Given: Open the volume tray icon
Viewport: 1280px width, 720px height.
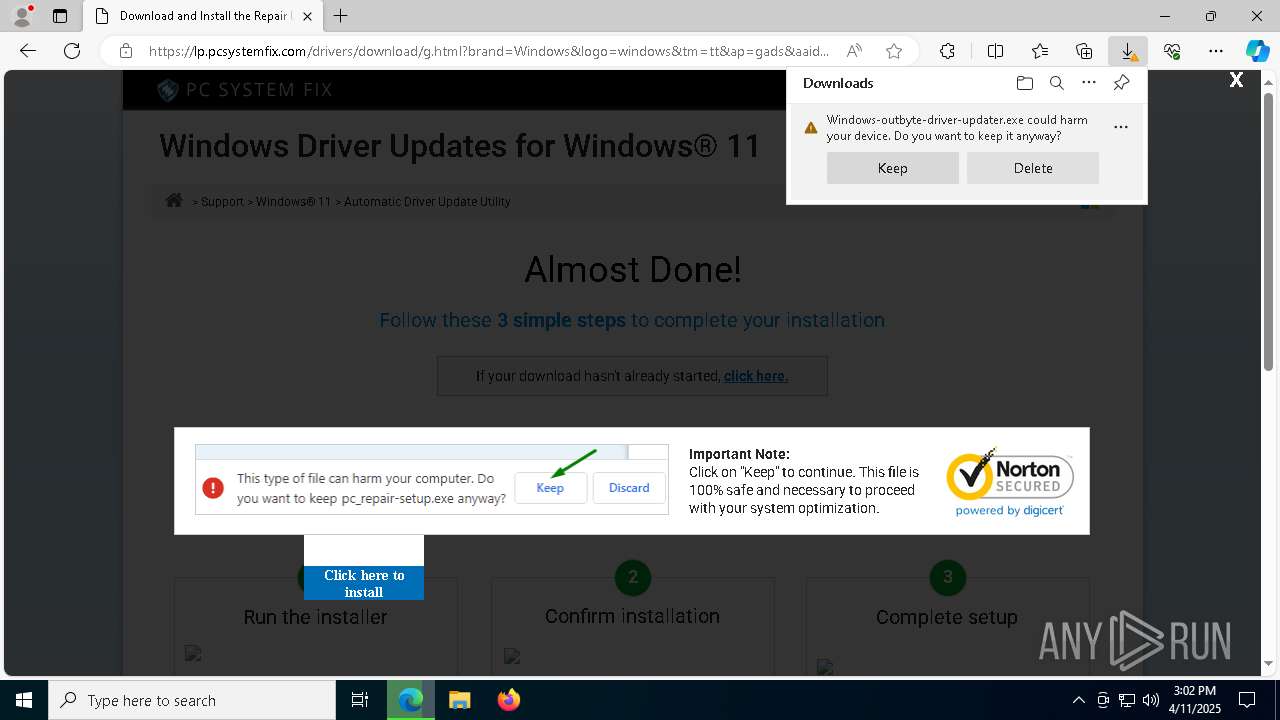Looking at the screenshot, I should click(x=1151, y=700).
